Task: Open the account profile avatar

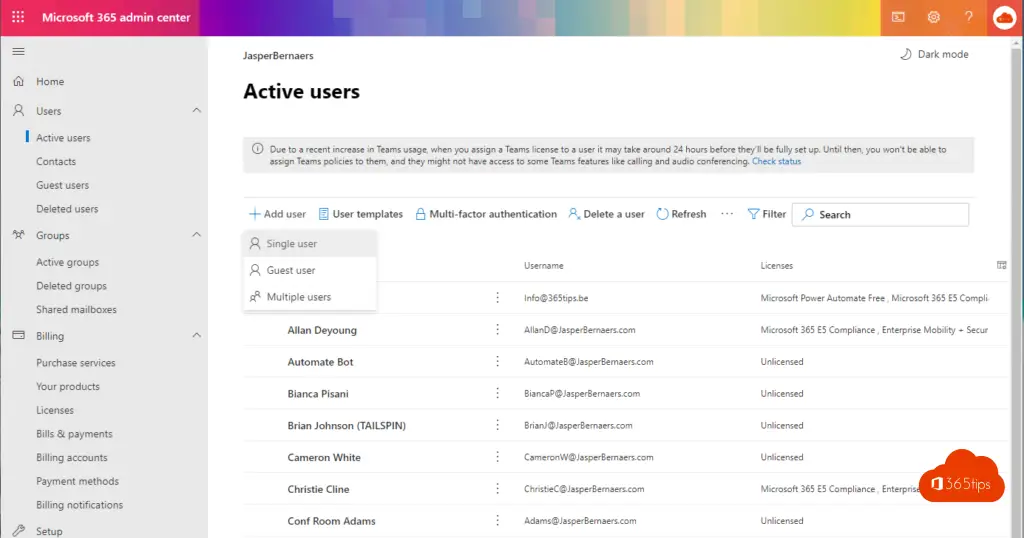Action: 1004,18
